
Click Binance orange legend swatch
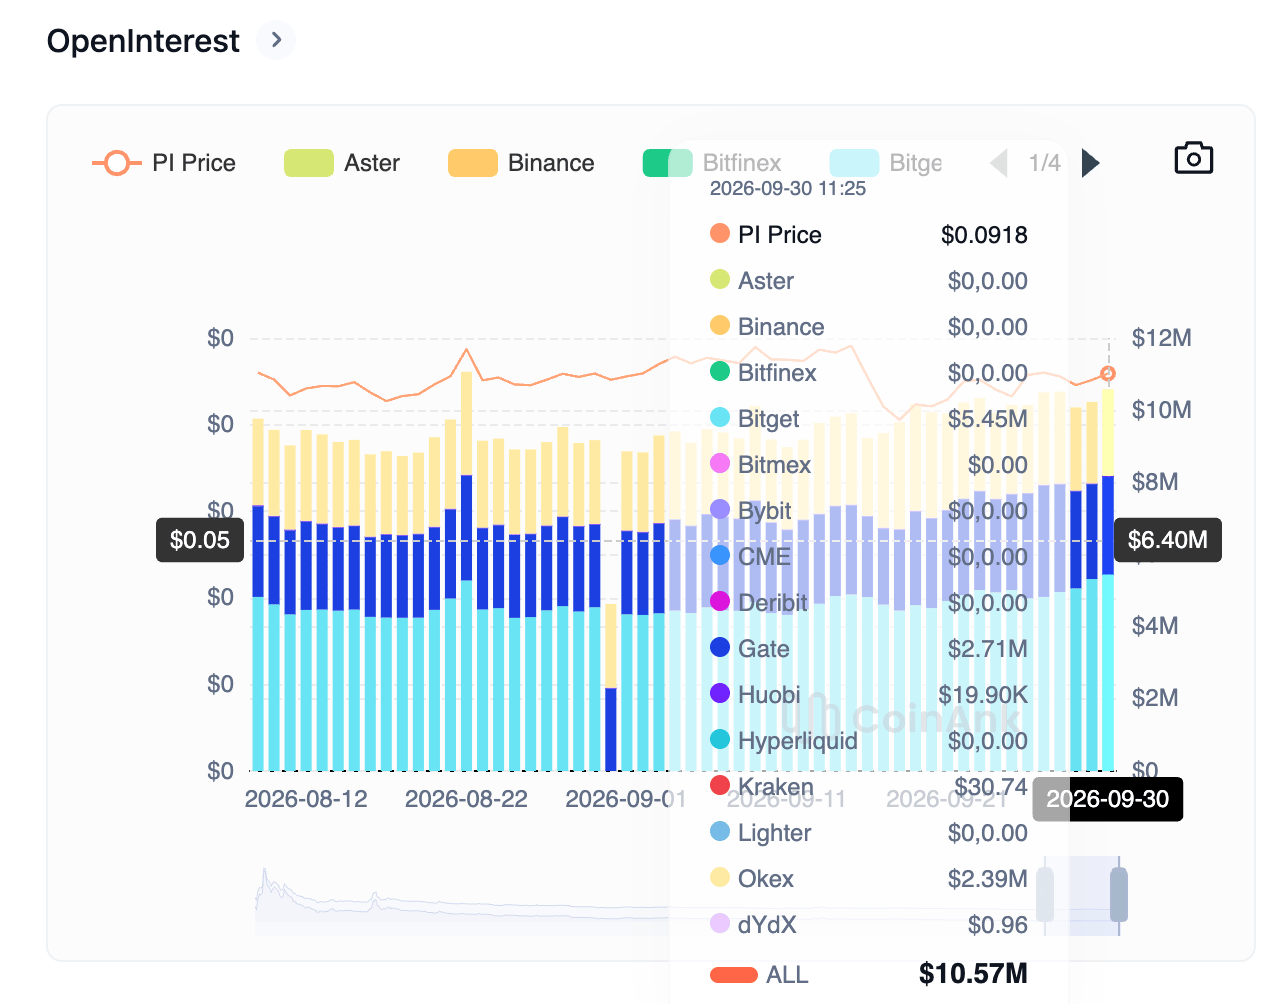pyautogui.click(x=473, y=163)
